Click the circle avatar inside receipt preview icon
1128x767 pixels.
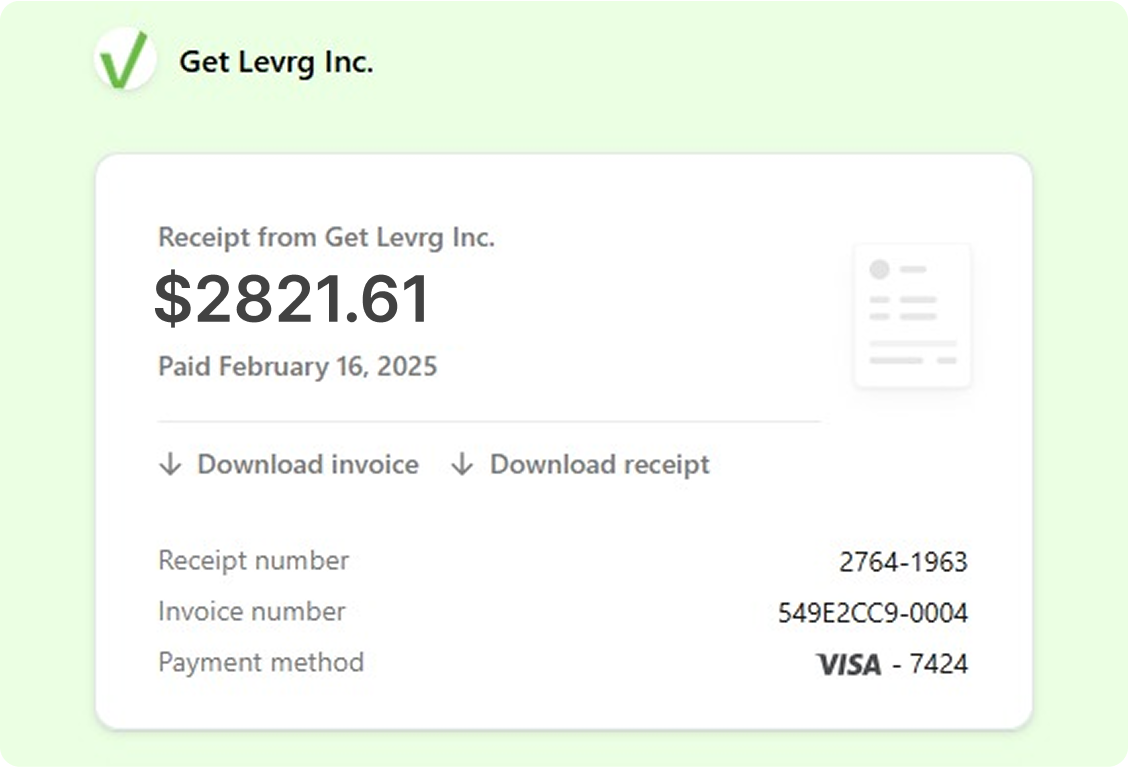click(879, 268)
